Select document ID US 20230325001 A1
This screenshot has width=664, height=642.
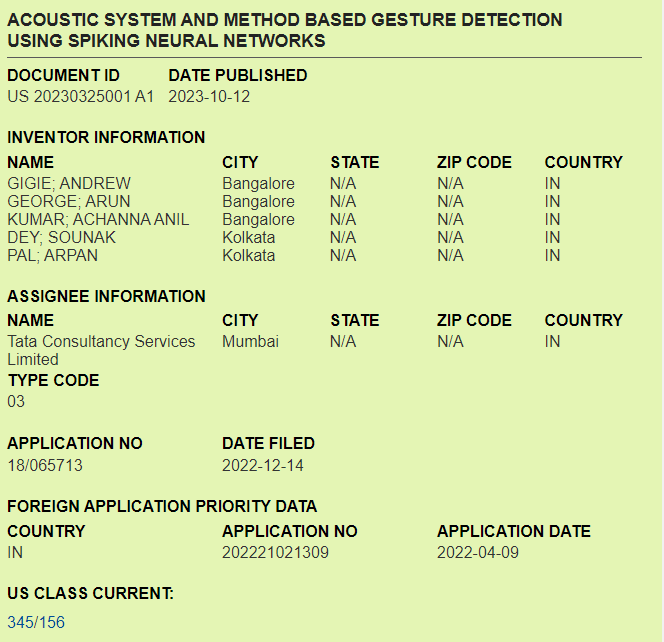[81, 97]
